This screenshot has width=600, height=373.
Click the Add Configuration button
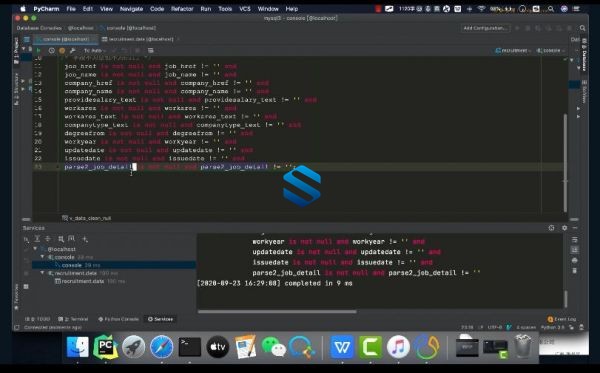[485, 28]
